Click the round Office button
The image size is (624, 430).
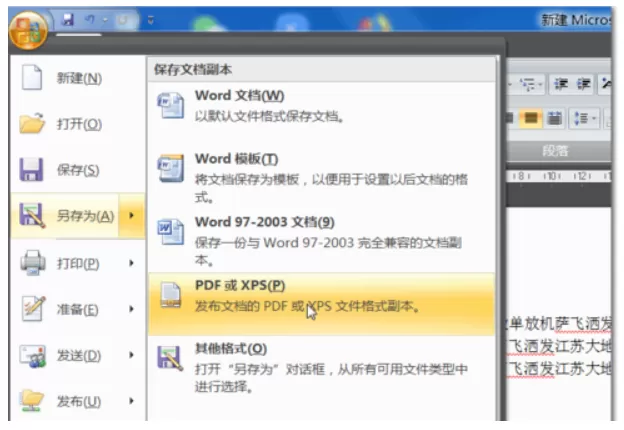(28, 30)
